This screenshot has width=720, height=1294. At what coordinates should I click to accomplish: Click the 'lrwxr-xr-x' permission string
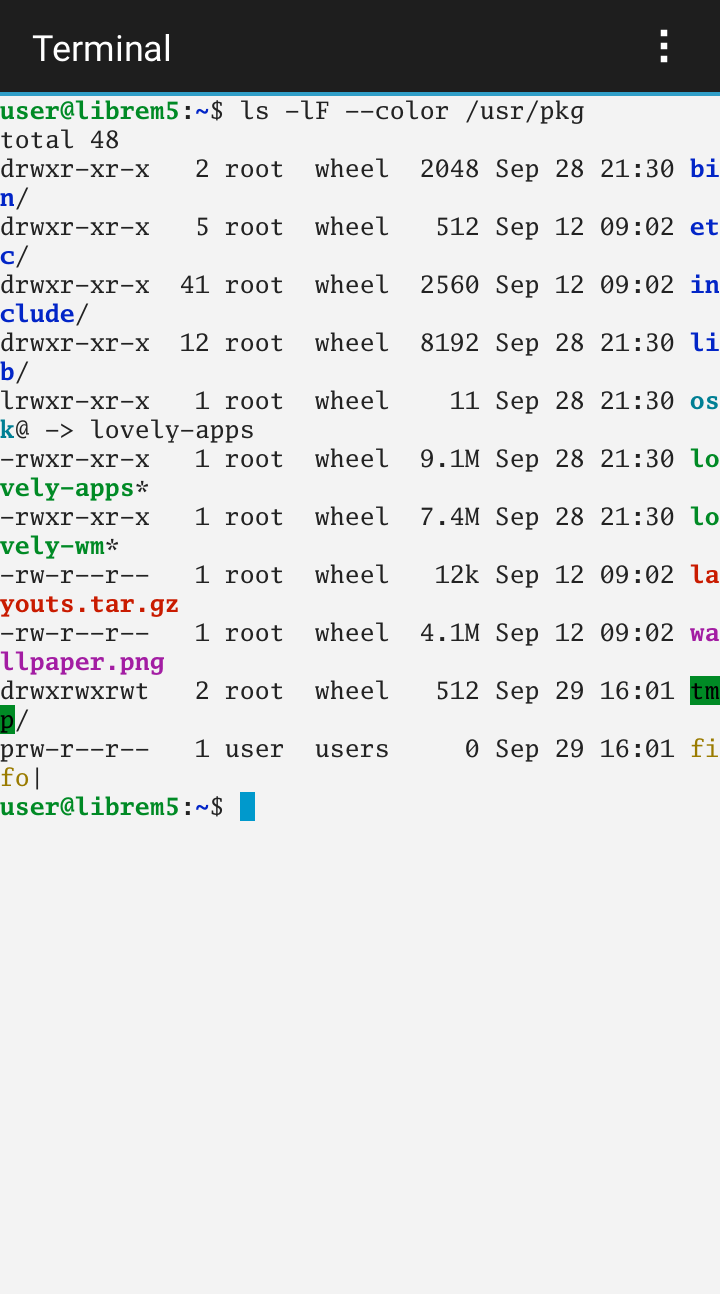(75, 401)
